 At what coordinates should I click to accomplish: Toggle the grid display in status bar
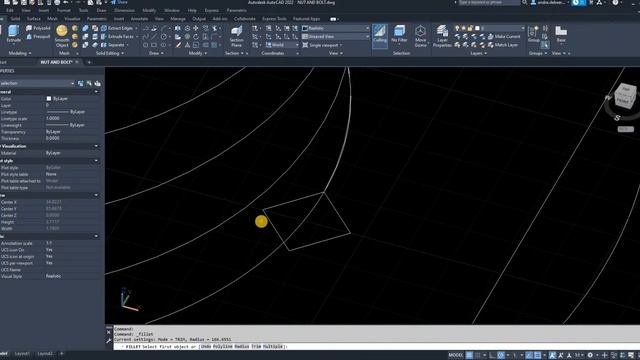(x=470, y=355)
